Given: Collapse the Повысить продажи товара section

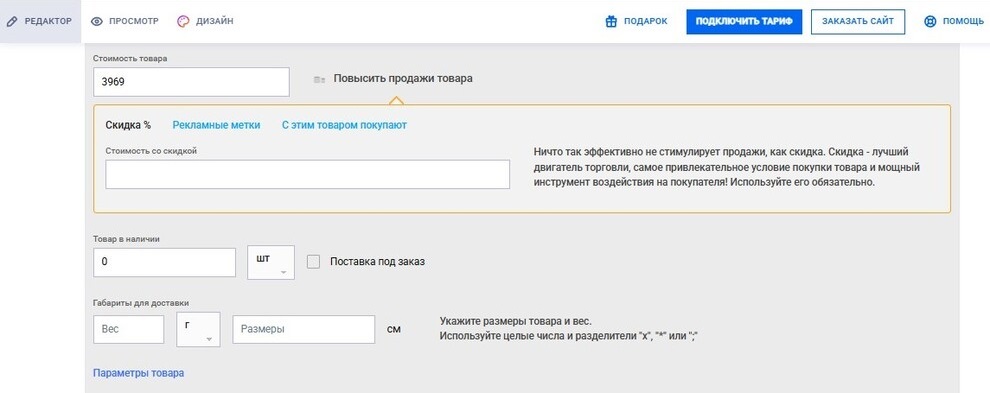Looking at the screenshot, I should pyautogui.click(x=403, y=79).
